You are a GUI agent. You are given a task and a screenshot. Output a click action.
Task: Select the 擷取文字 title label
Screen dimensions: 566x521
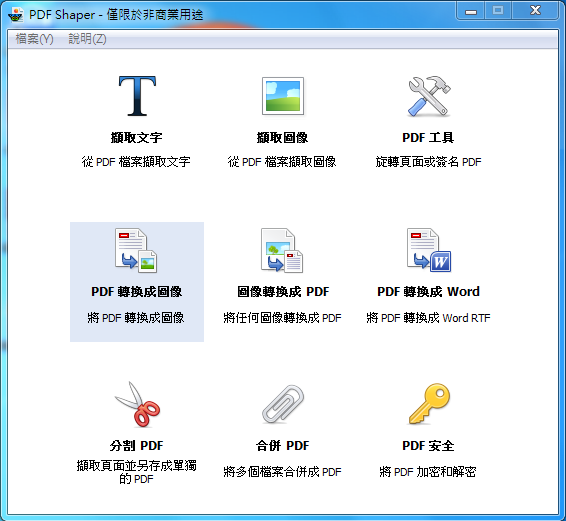point(136,138)
